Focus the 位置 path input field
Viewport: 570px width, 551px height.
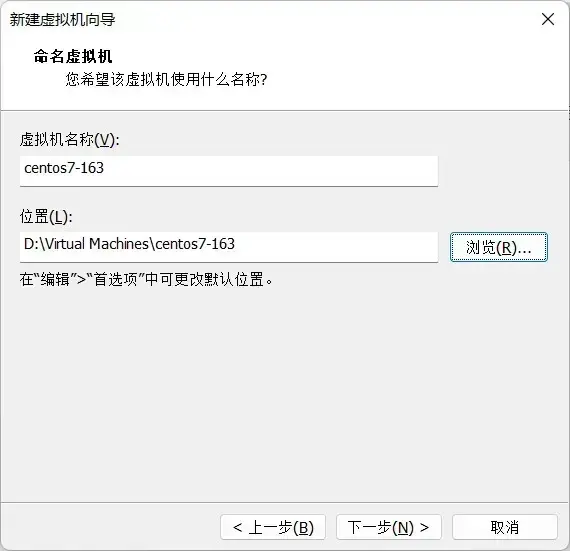(x=229, y=247)
